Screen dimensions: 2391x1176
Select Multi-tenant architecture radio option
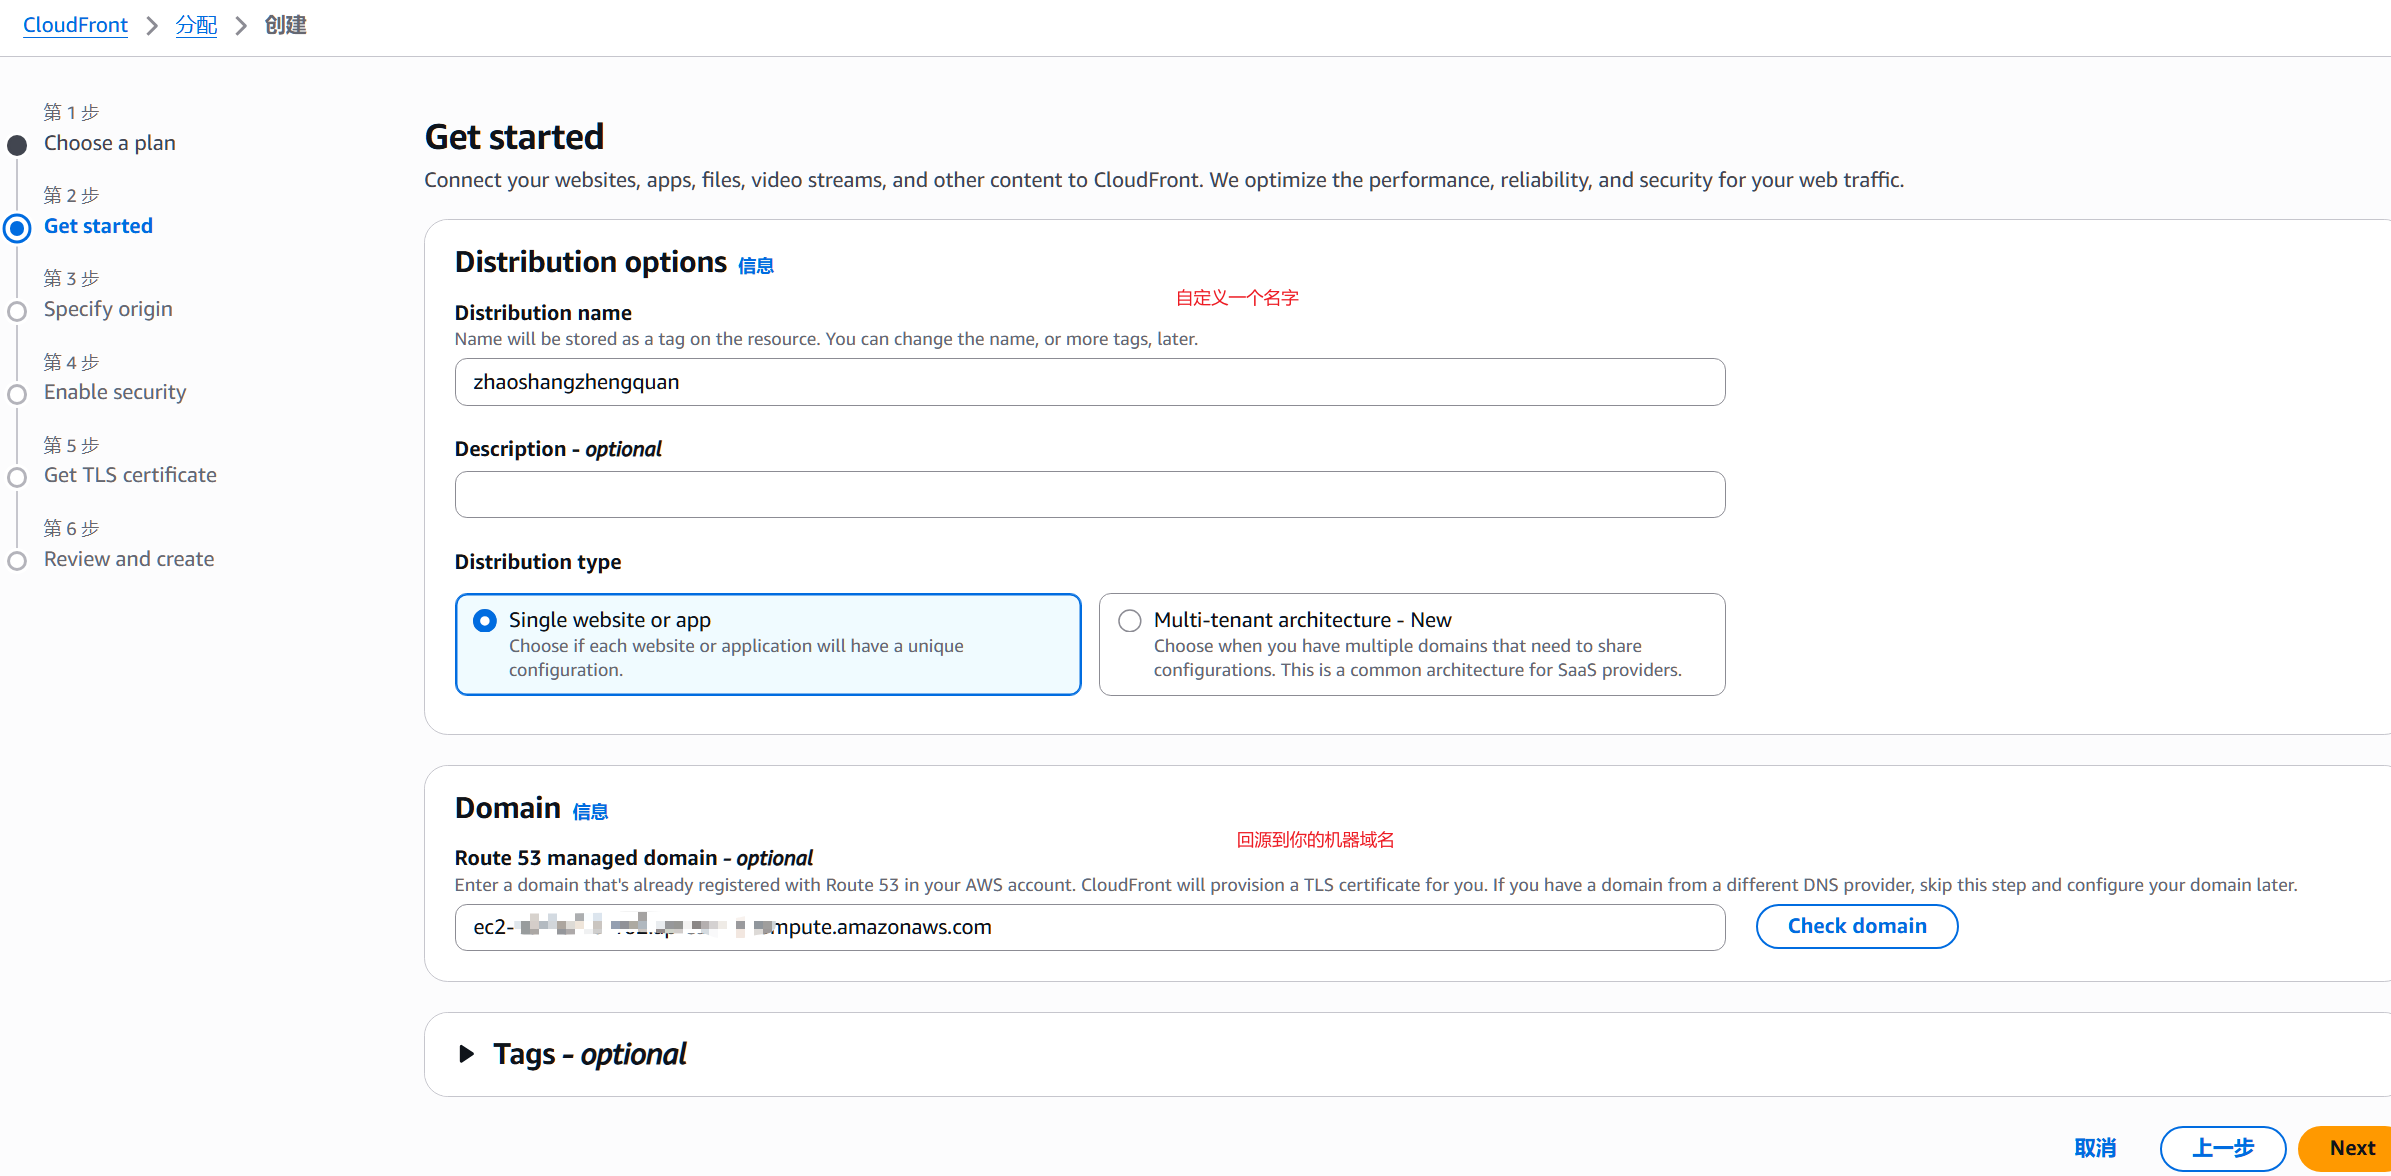point(1130,621)
